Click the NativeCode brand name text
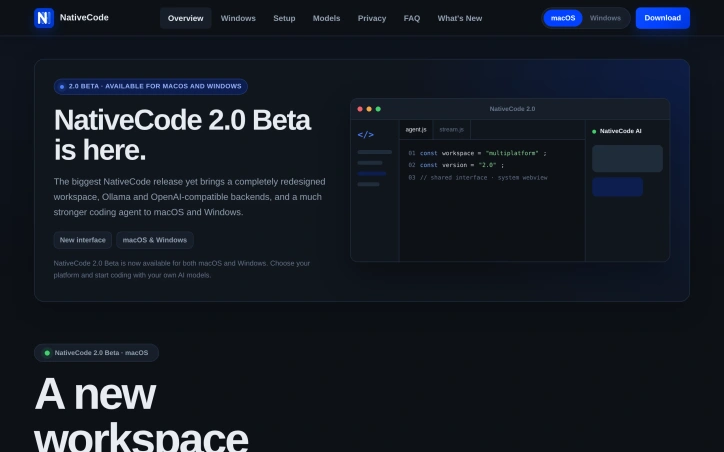Viewport: 724px width, 452px height. click(84, 18)
